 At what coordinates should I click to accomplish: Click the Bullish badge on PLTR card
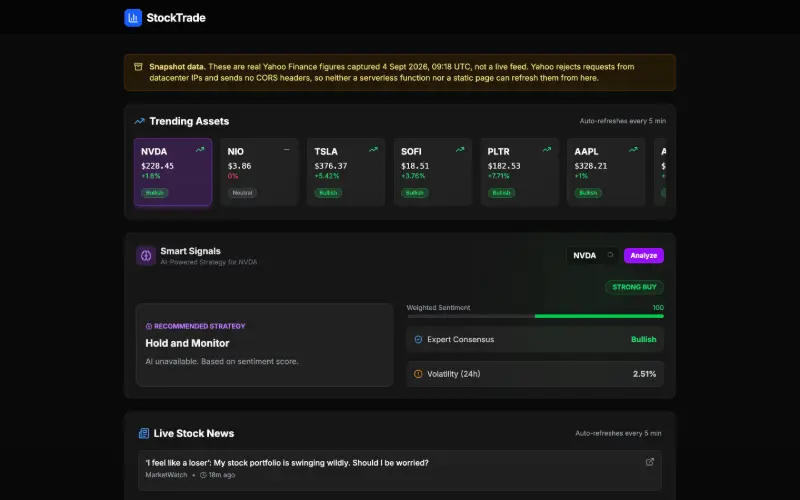coord(502,193)
